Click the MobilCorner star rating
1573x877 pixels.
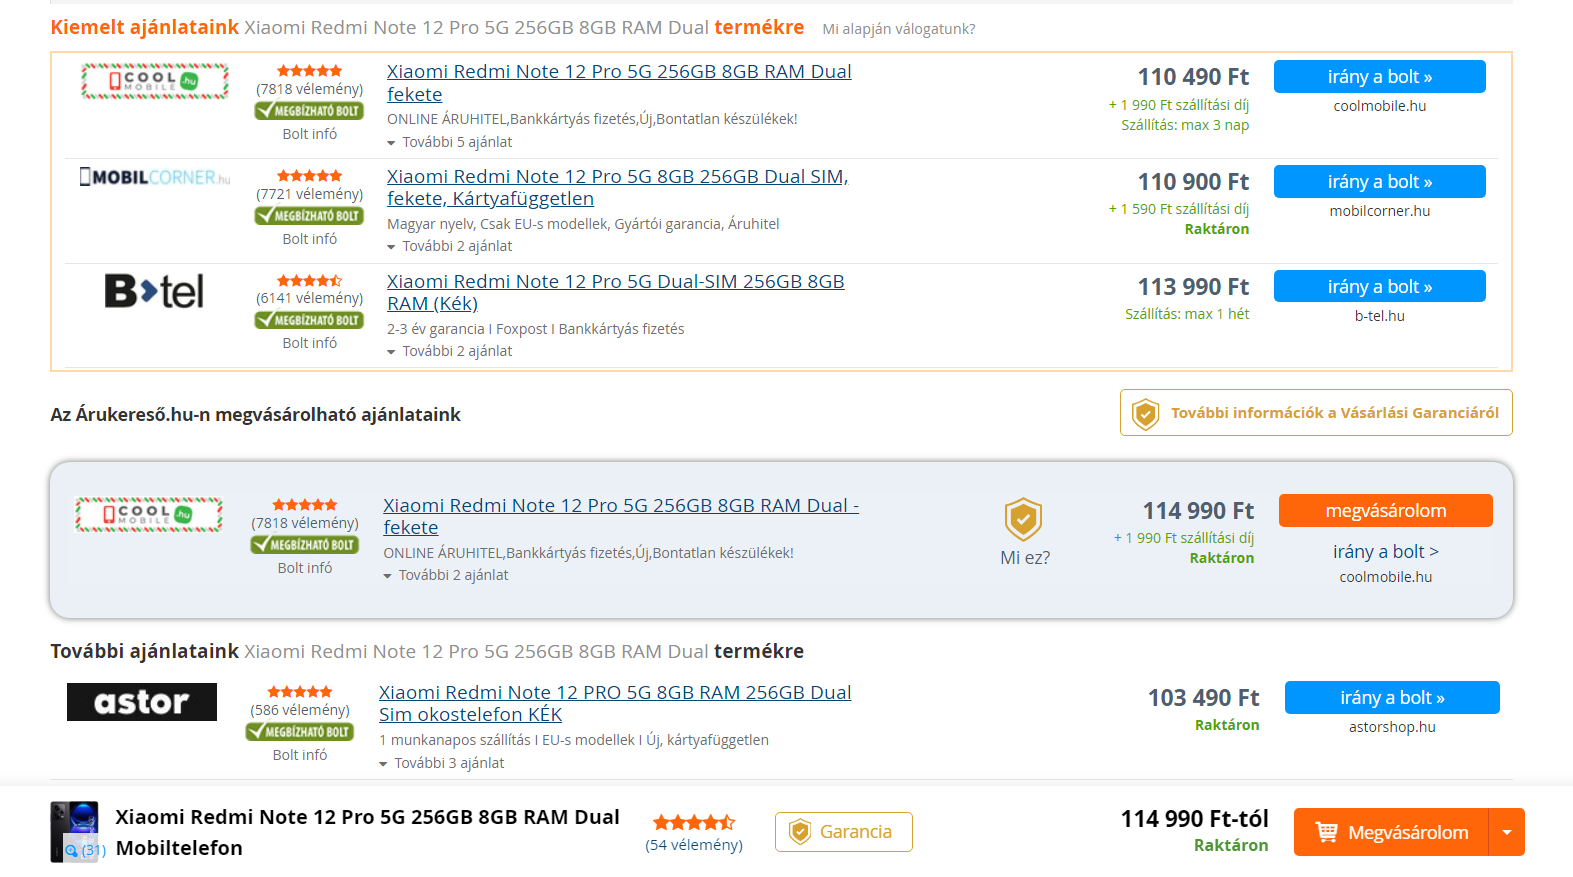pyautogui.click(x=309, y=176)
